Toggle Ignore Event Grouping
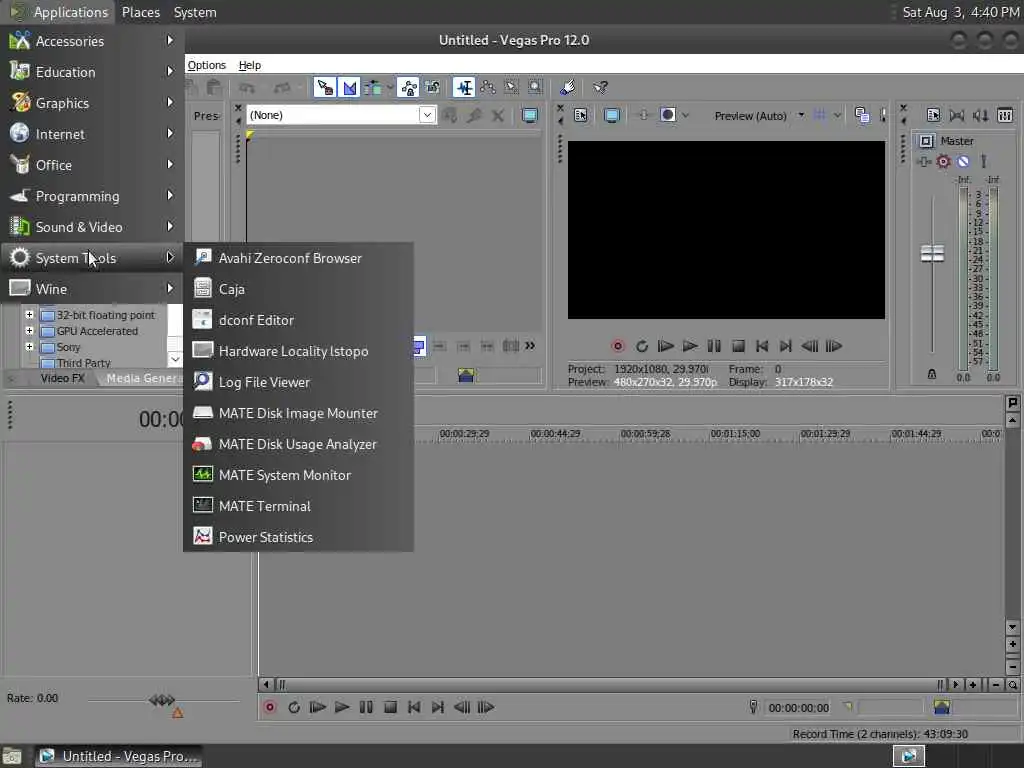1024x768 pixels. click(432, 88)
